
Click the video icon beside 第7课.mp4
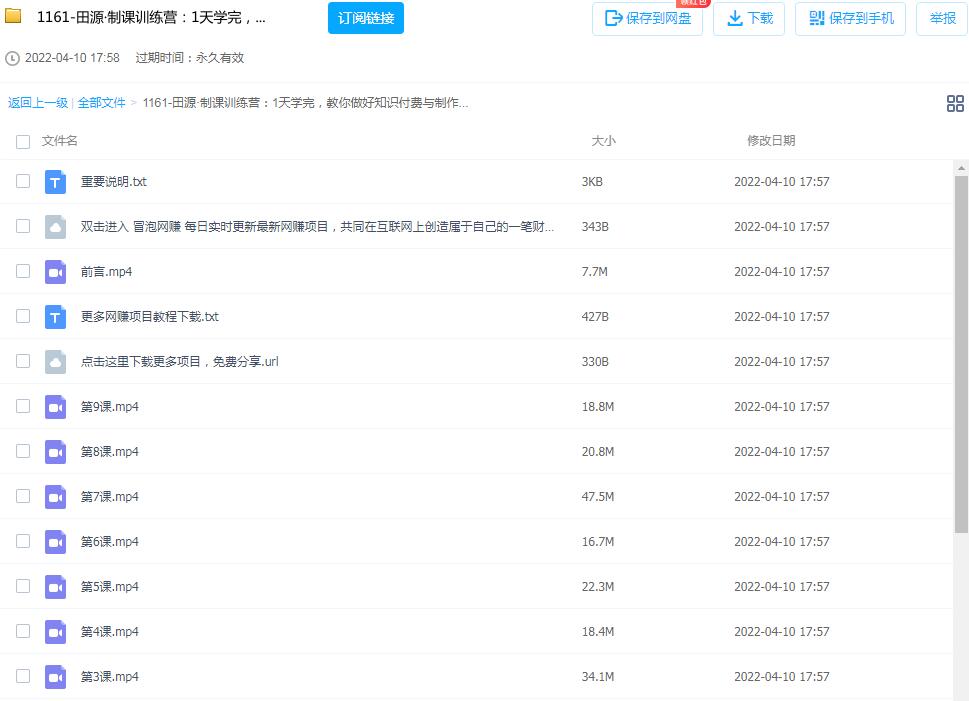pos(55,497)
